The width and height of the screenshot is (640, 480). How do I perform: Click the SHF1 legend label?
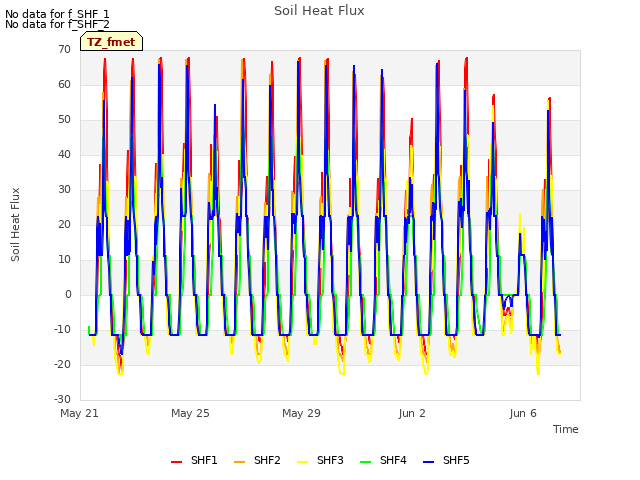point(204,460)
